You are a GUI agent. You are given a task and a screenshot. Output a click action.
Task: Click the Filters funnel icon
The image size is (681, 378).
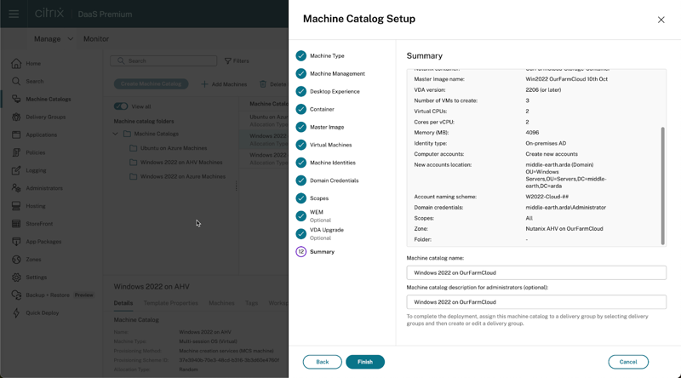pos(228,61)
